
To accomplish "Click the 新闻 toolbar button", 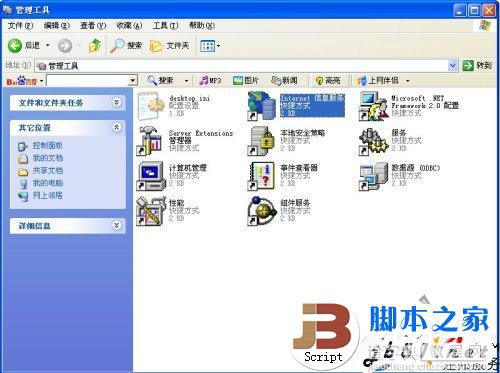I will point(284,80).
